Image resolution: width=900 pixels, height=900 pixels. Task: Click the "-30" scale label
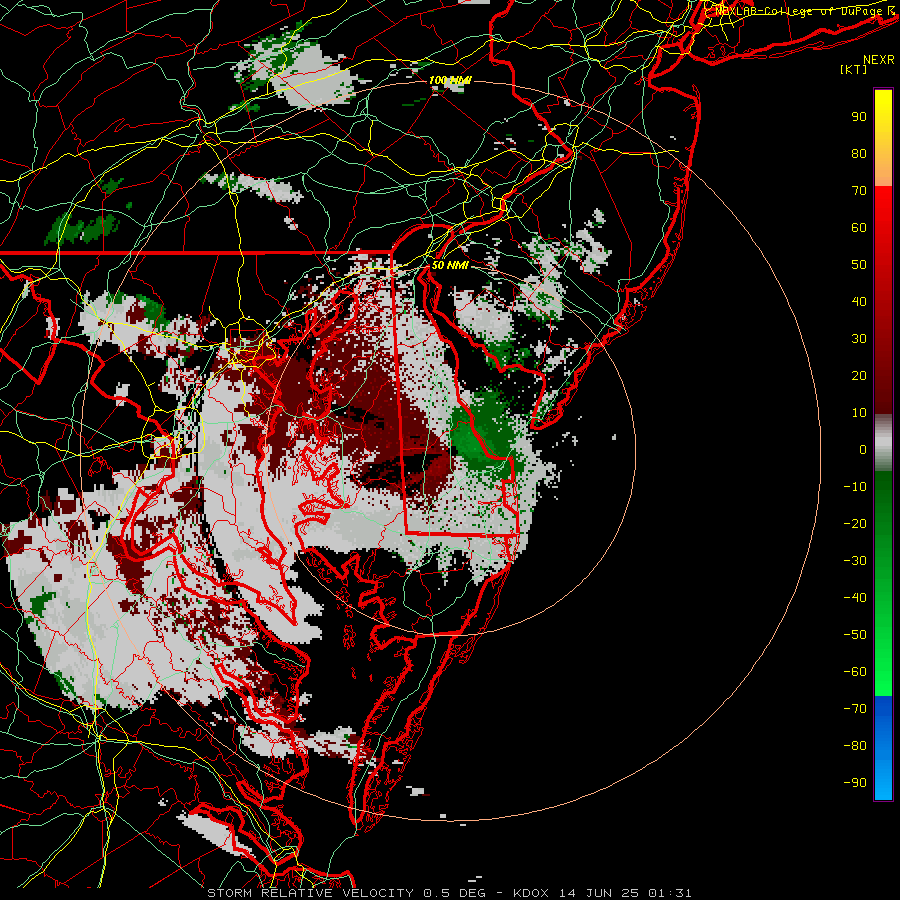click(855, 561)
